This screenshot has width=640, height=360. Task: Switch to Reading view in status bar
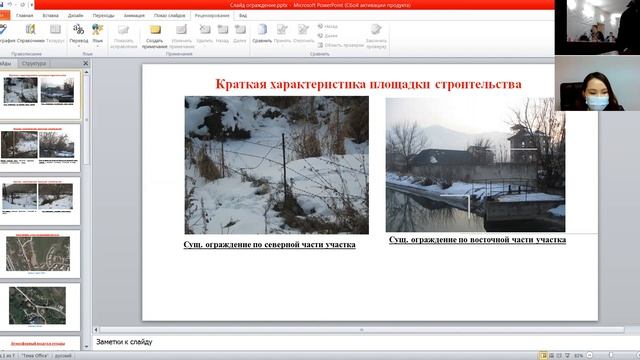[559, 356]
